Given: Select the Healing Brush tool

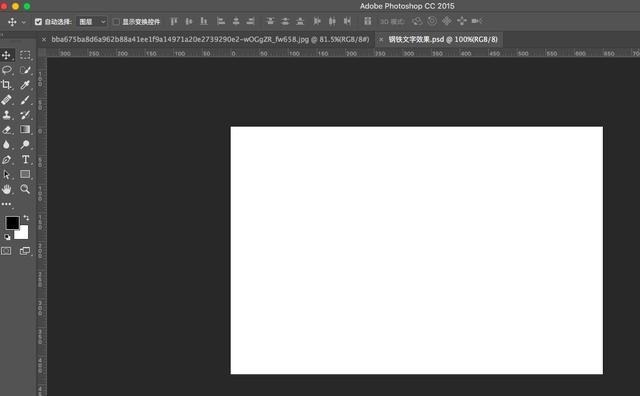Looking at the screenshot, I should (x=7, y=100).
